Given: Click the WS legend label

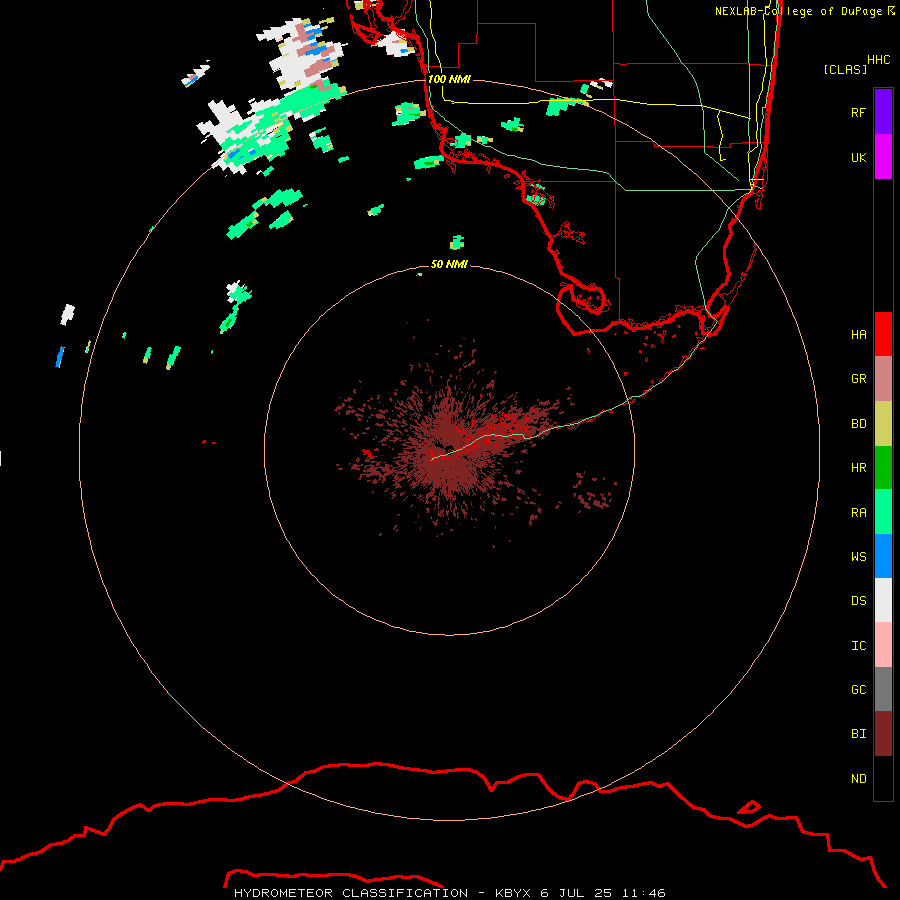Looking at the screenshot, I should (x=858, y=557).
